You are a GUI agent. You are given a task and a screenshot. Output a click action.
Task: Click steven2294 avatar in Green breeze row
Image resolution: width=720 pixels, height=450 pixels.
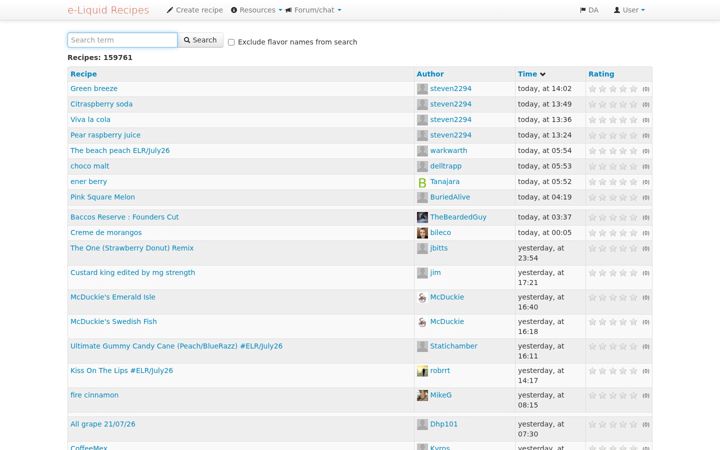(x=422, y=89)
